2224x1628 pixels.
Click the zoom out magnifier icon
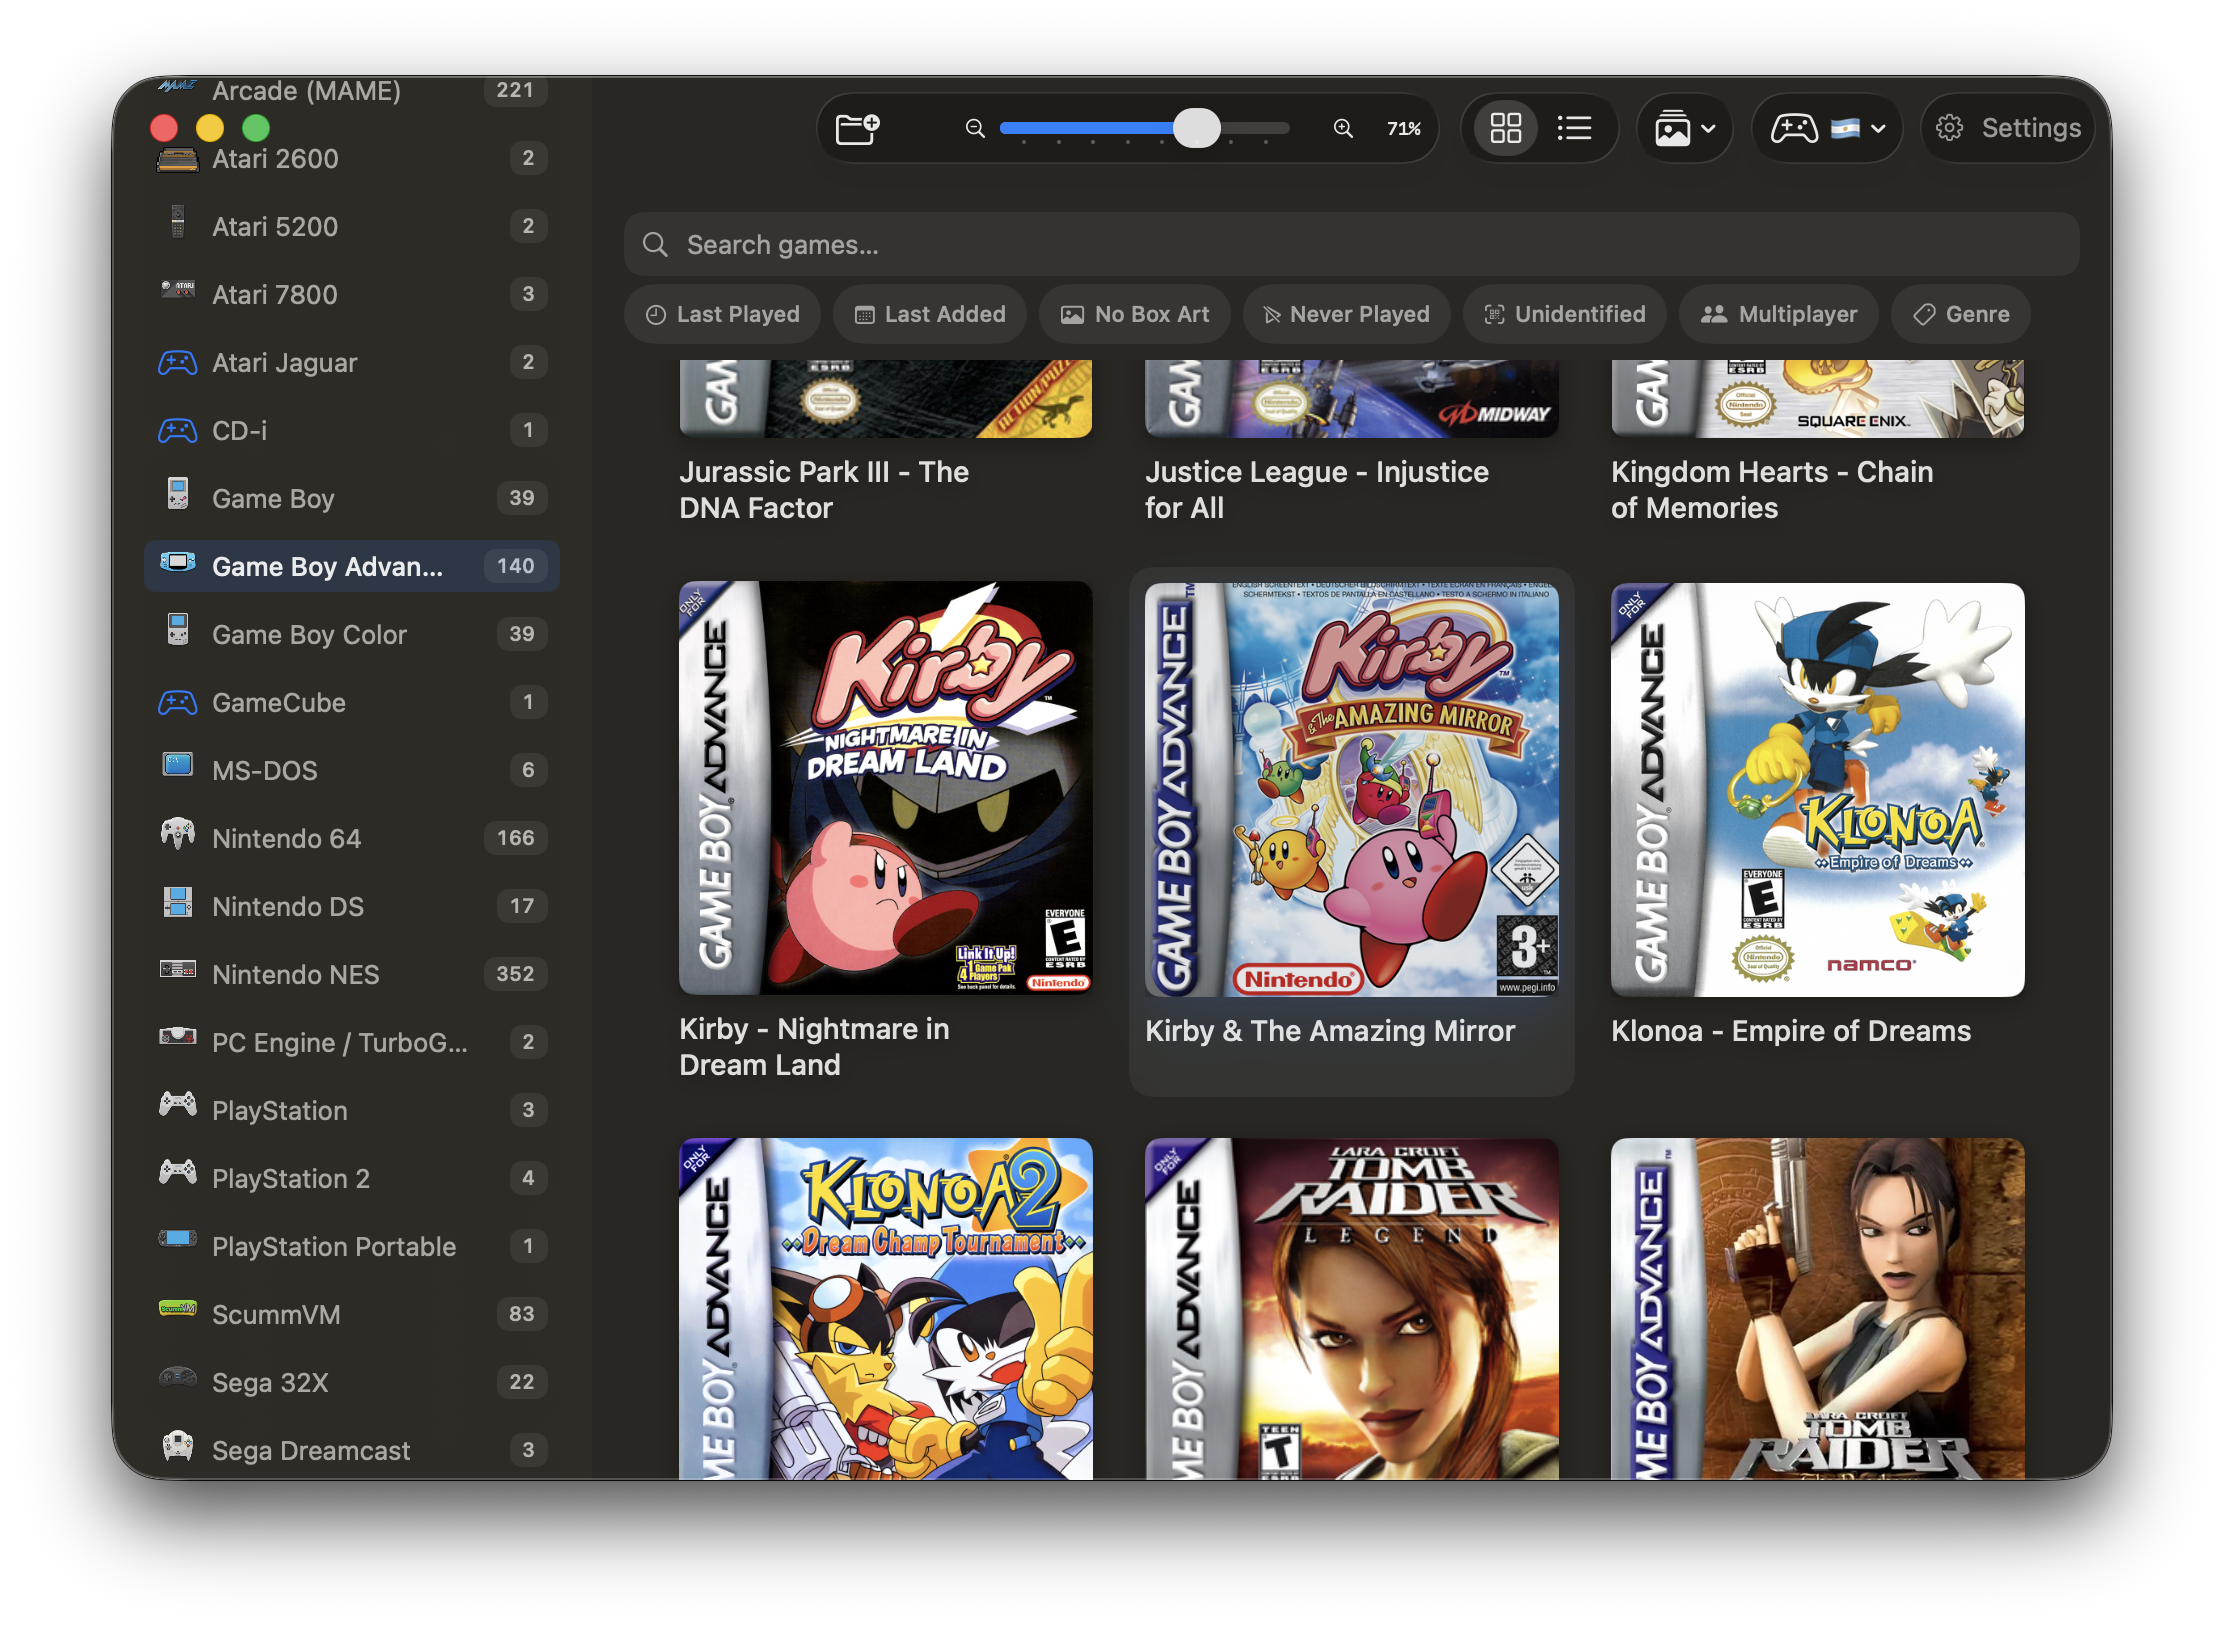[x=975, y=128]
